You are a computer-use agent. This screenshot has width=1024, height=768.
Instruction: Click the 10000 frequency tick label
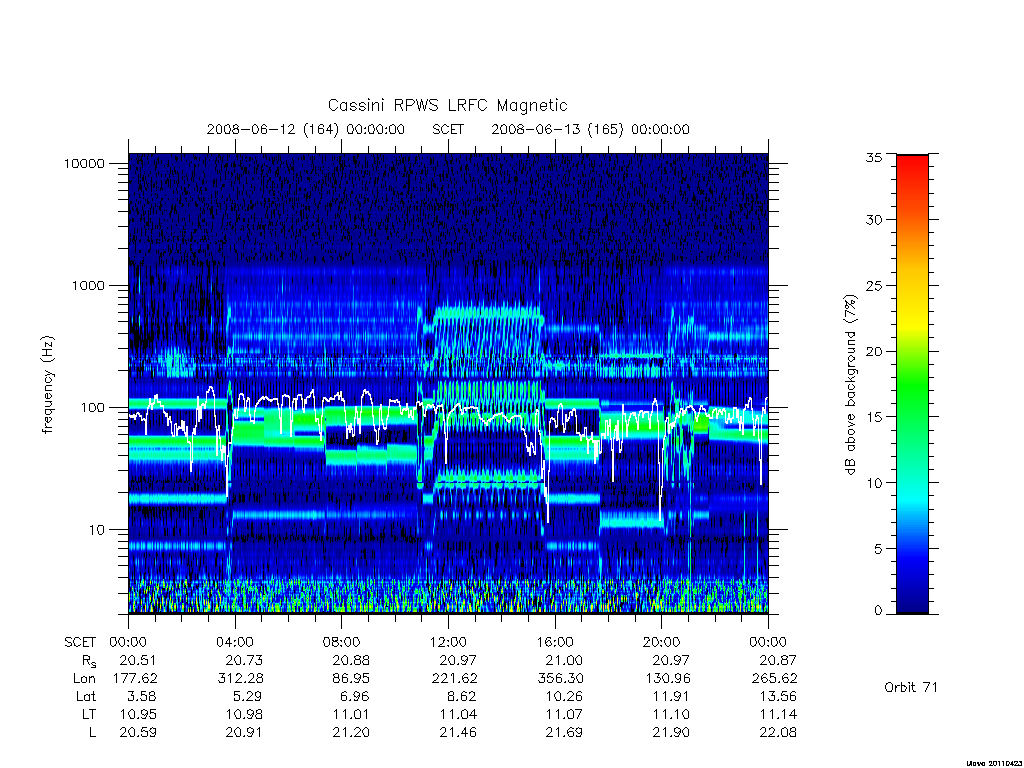tap(84, 163)
